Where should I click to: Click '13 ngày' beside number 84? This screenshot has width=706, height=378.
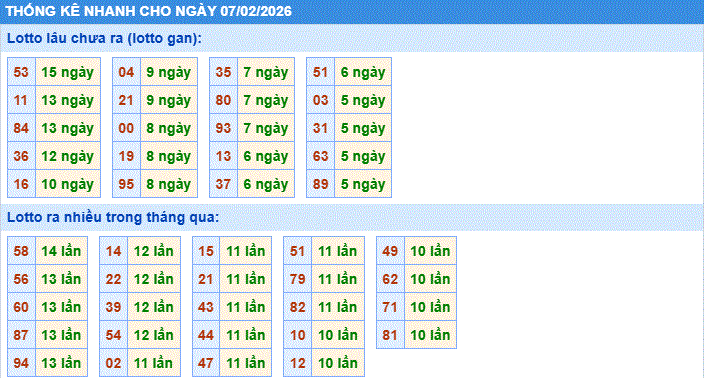pos(68,128)
